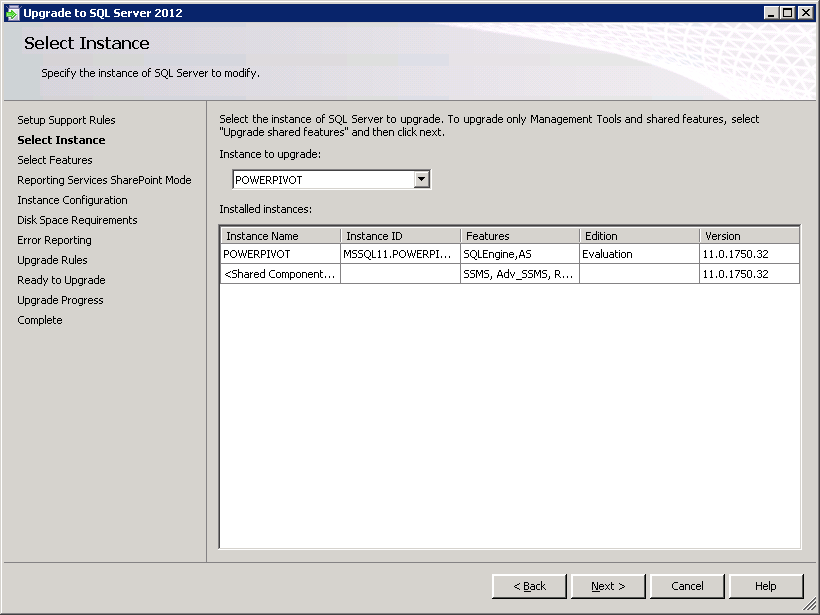Cancel the upgrade wizard
The image size is (820, 615).
click(687, 586)
